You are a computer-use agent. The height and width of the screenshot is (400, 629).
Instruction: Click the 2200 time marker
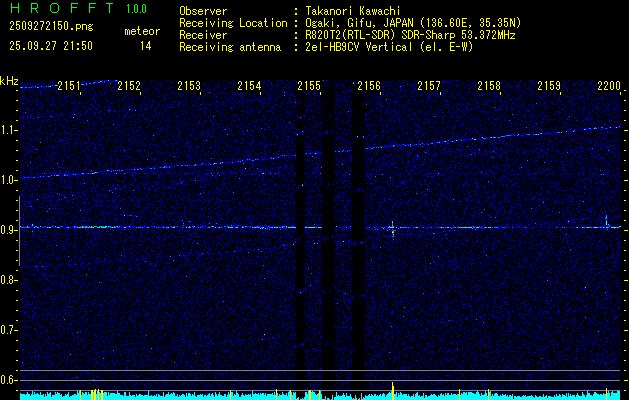point(609,86)
